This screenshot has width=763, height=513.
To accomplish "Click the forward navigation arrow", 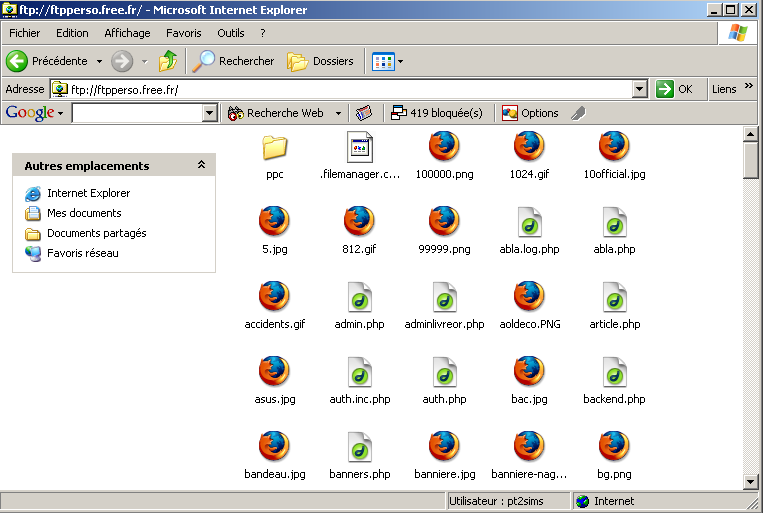I will (122, 61).
